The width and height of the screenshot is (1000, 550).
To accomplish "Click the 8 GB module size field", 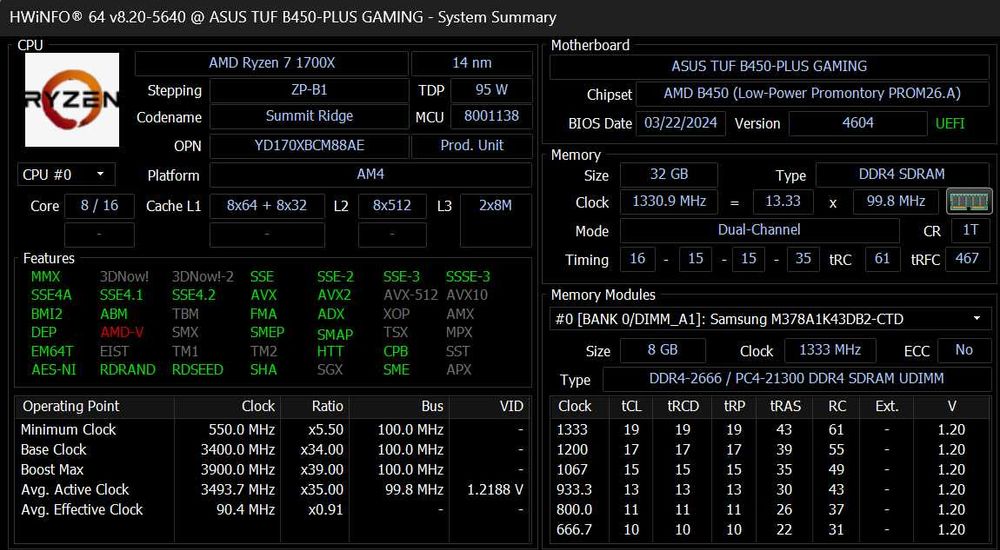I will [x=663, y=350].
